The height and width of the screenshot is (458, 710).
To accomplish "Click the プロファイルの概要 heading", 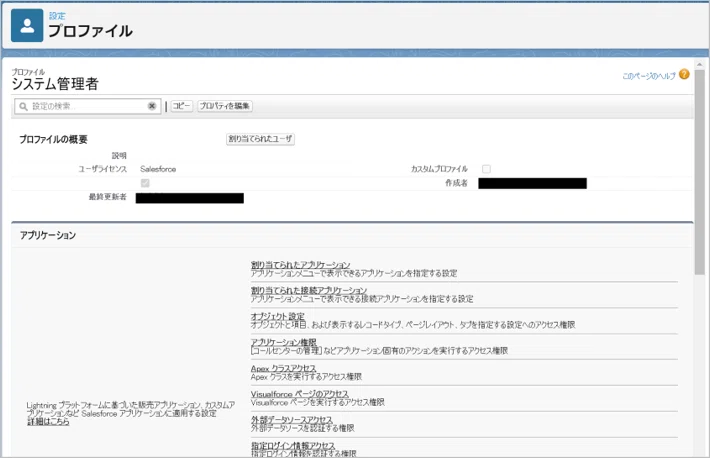I will point(53,140).
